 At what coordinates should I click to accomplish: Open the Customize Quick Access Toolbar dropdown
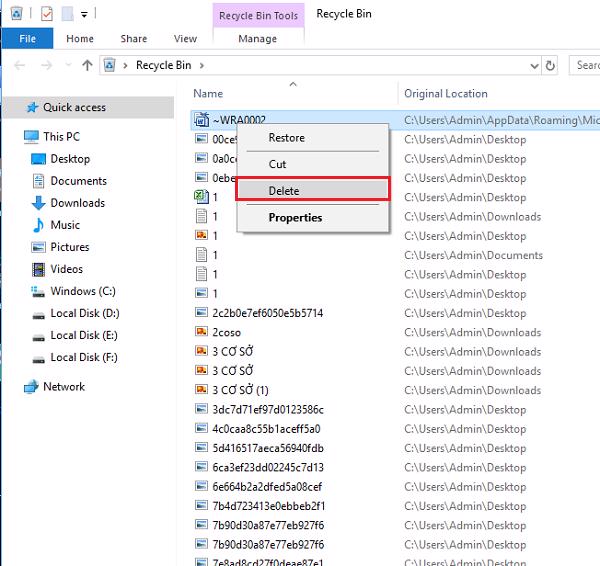tap(84, 15)
